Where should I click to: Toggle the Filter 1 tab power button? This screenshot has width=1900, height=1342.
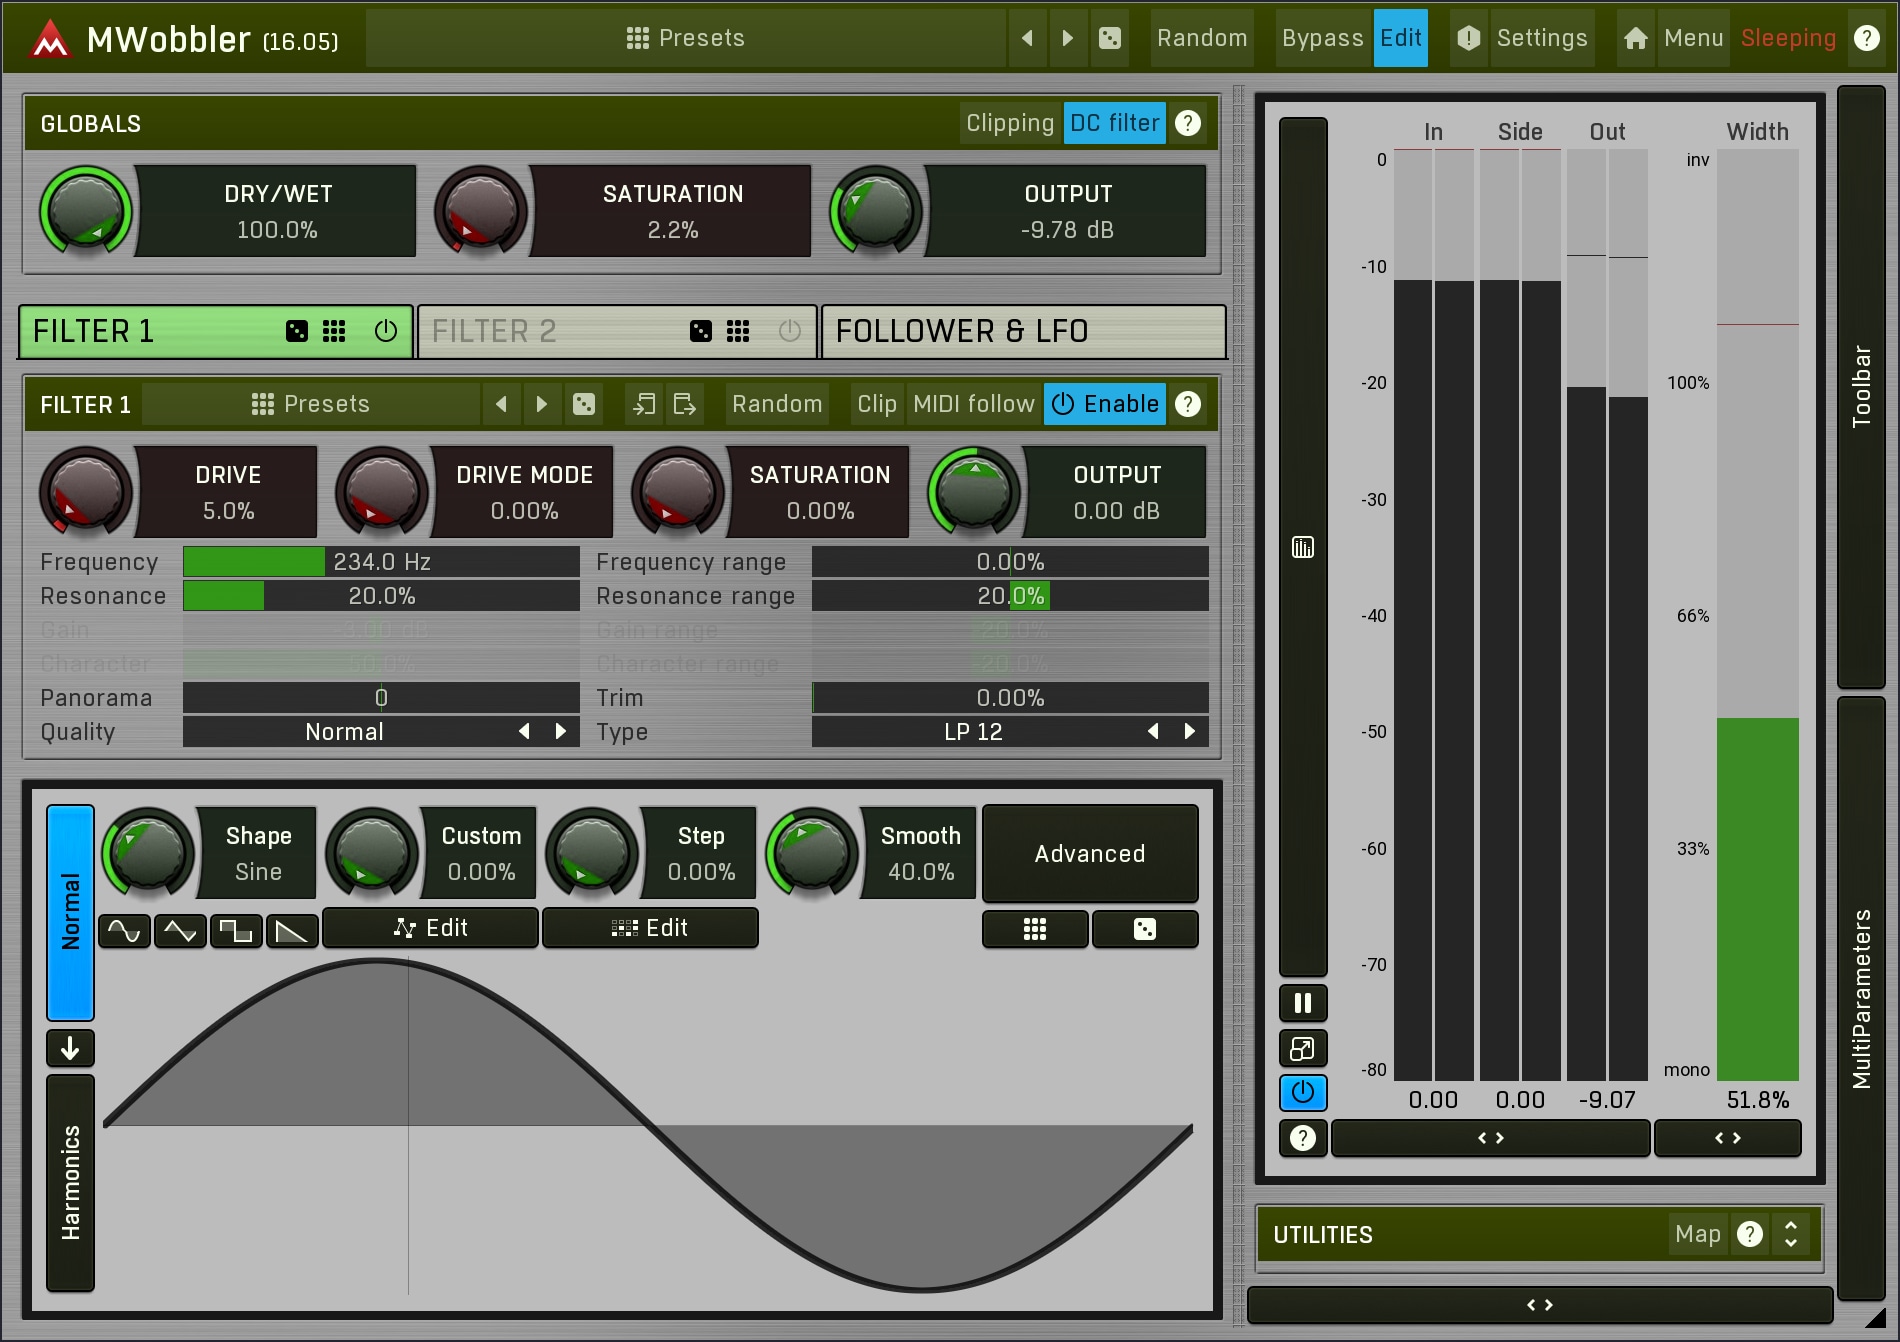386,331
